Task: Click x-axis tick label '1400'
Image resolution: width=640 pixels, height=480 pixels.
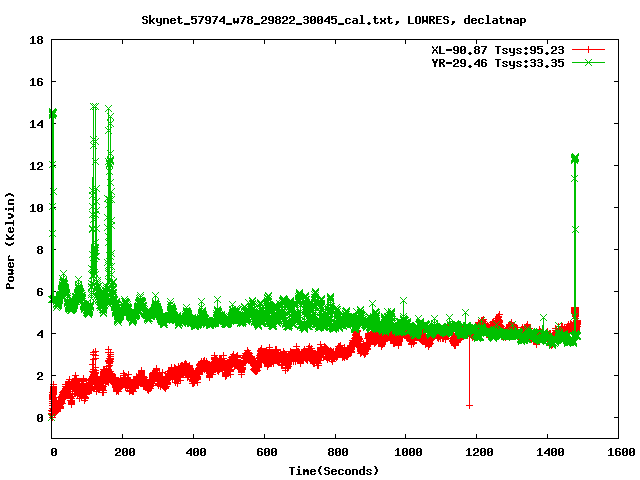Action: (550, 452)
